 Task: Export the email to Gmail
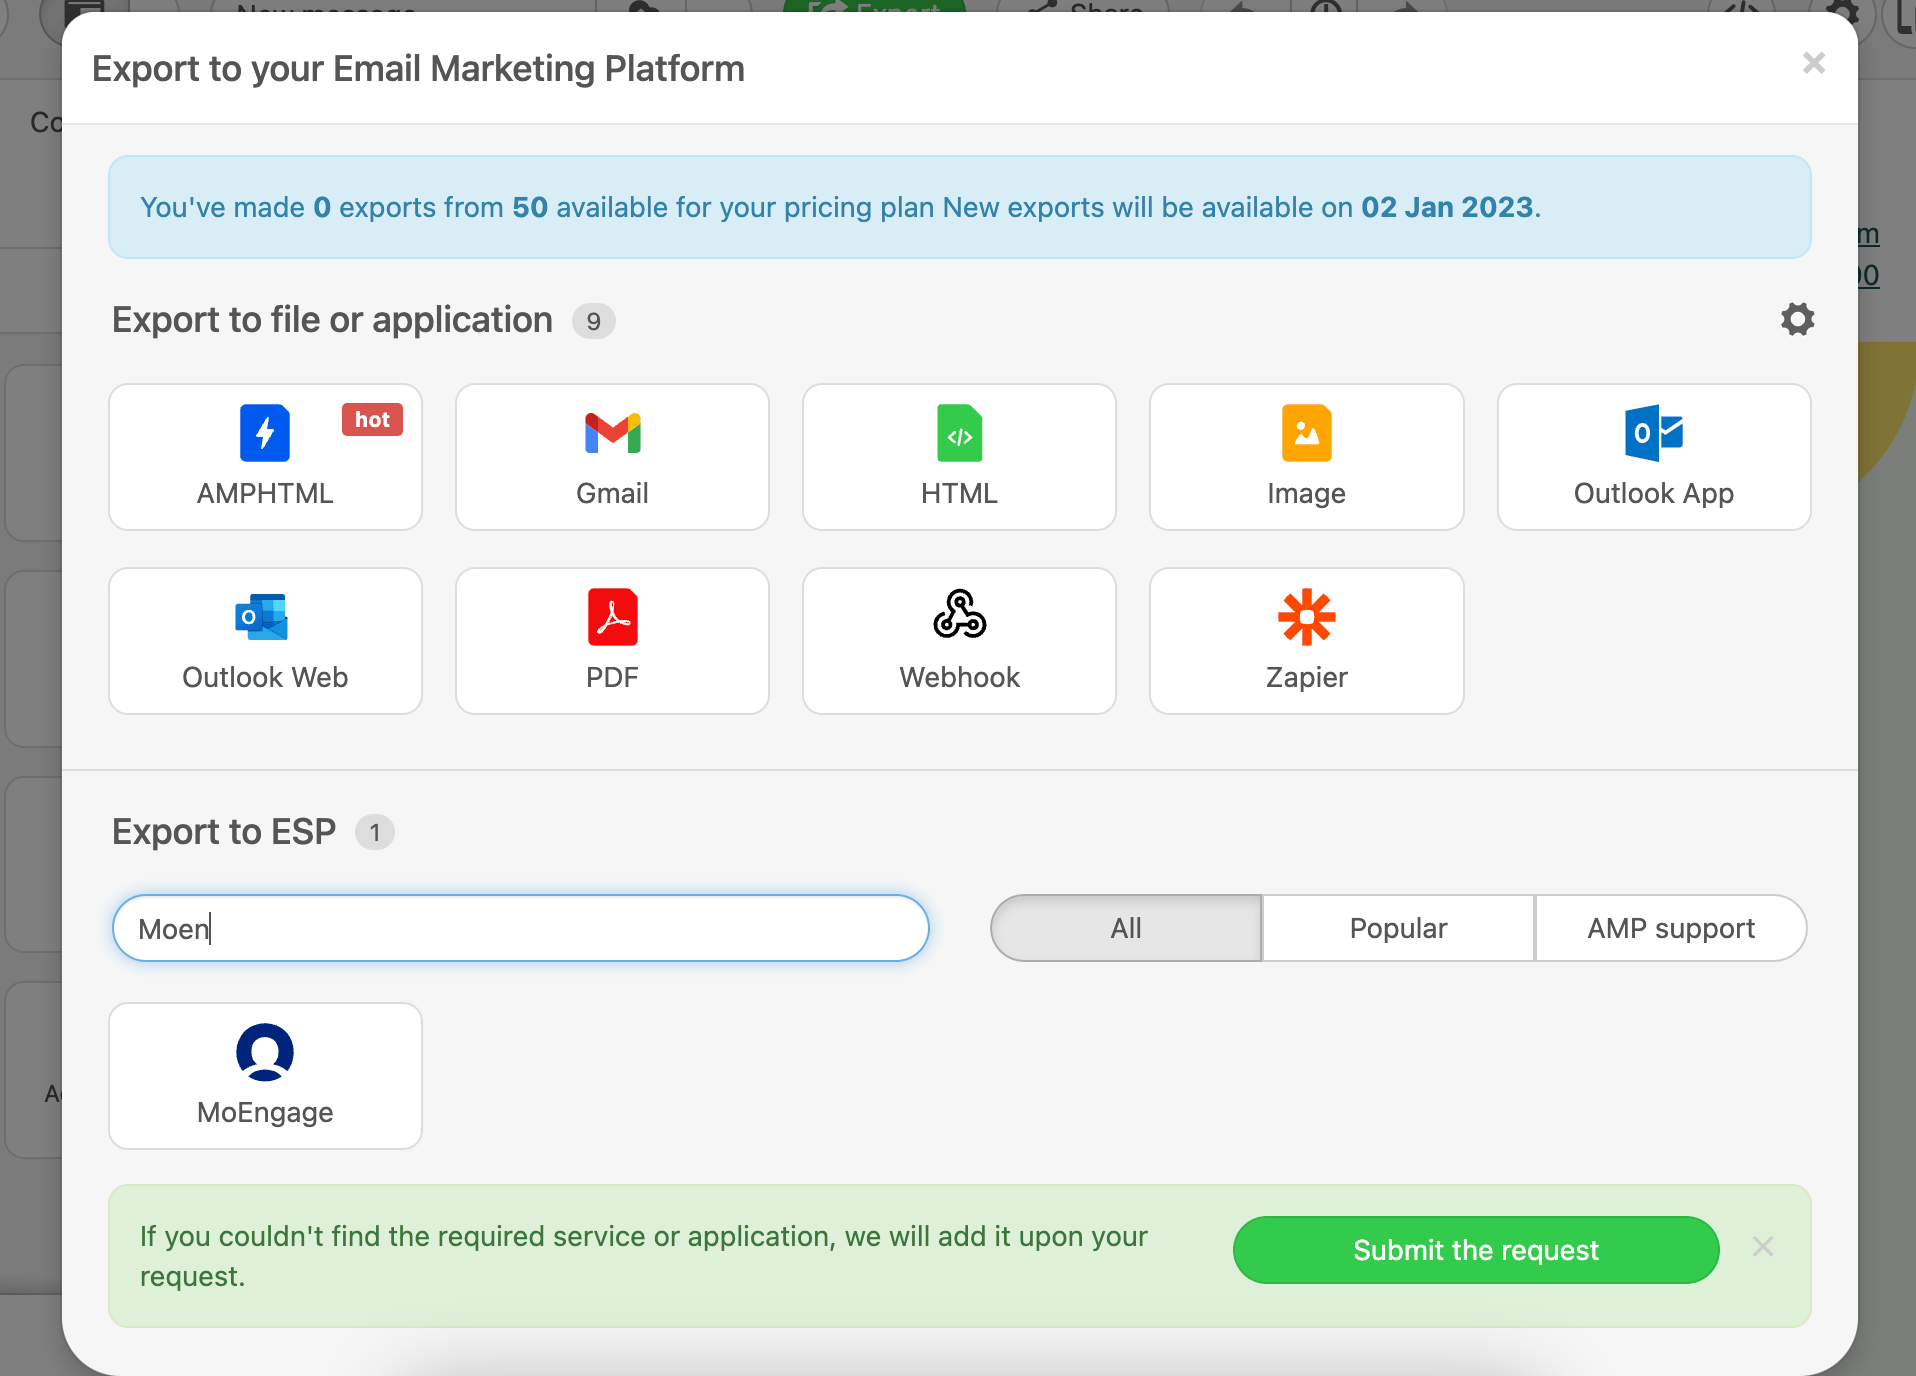(612, 457)
